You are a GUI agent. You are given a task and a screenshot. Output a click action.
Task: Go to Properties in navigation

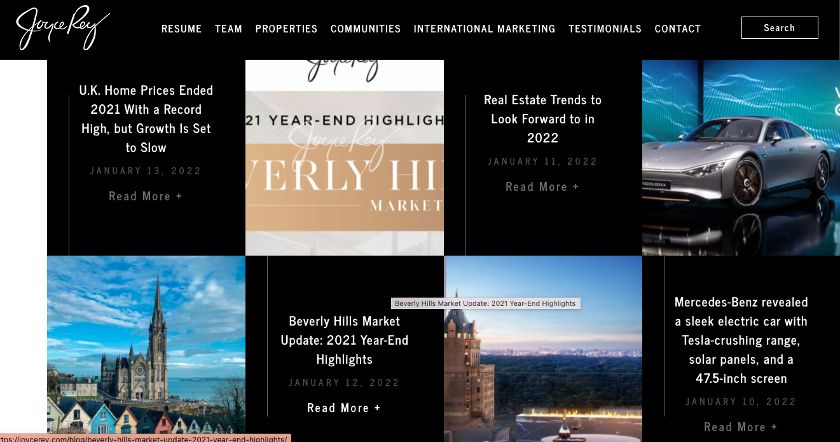coord(286,29)
